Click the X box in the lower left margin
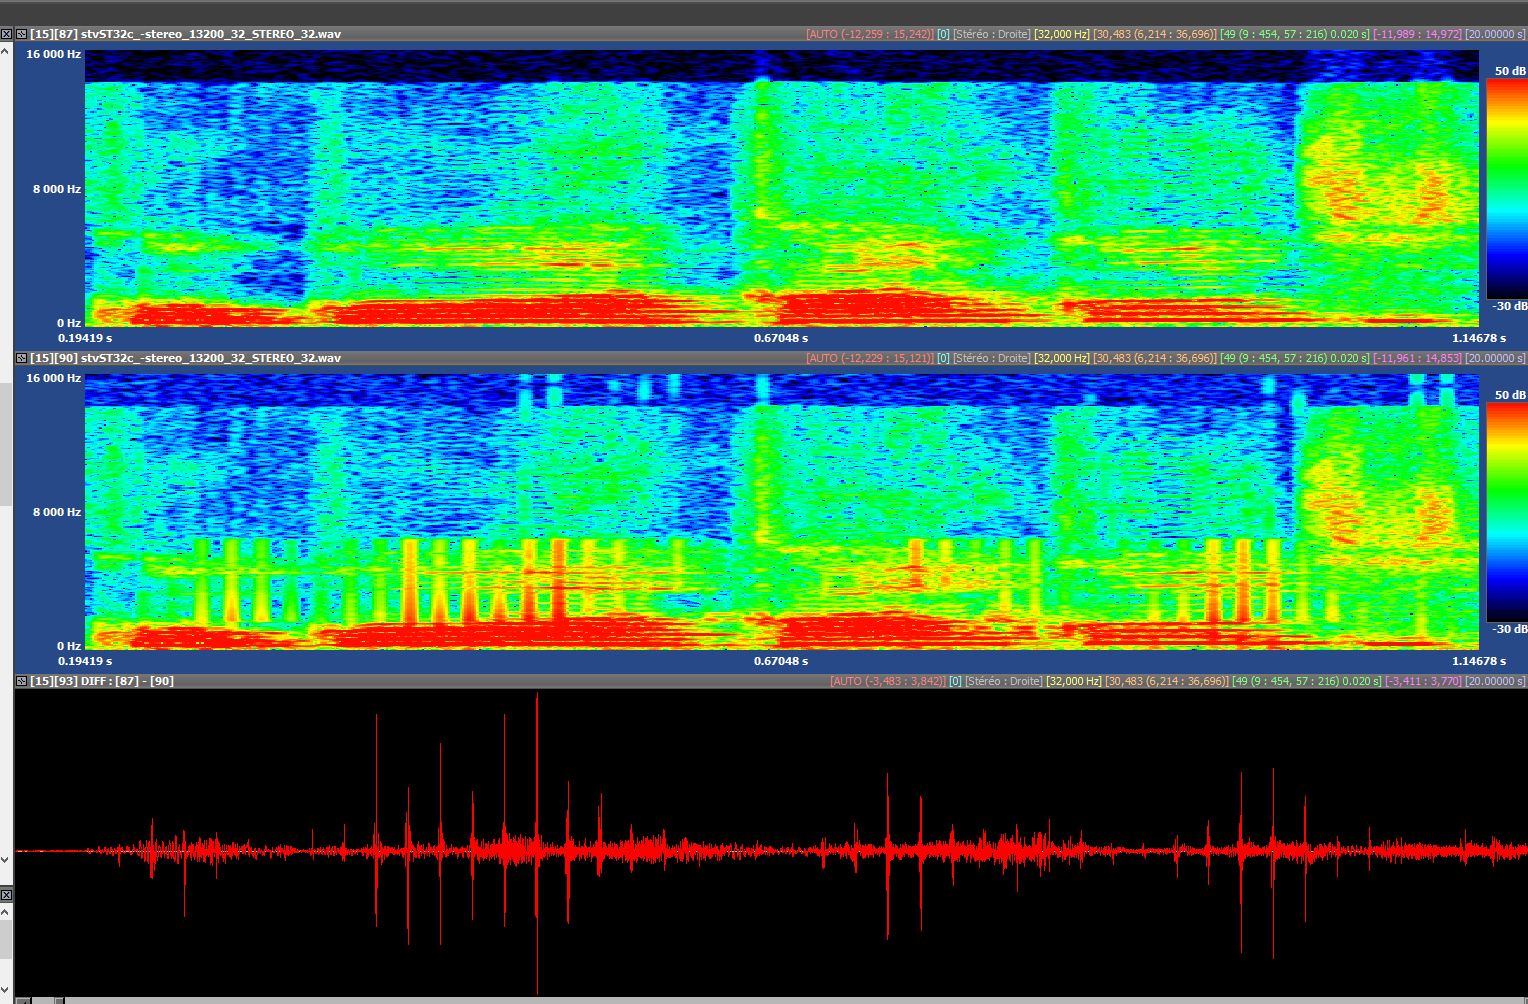This screenshot has width=1528, height=1004. 6,895
